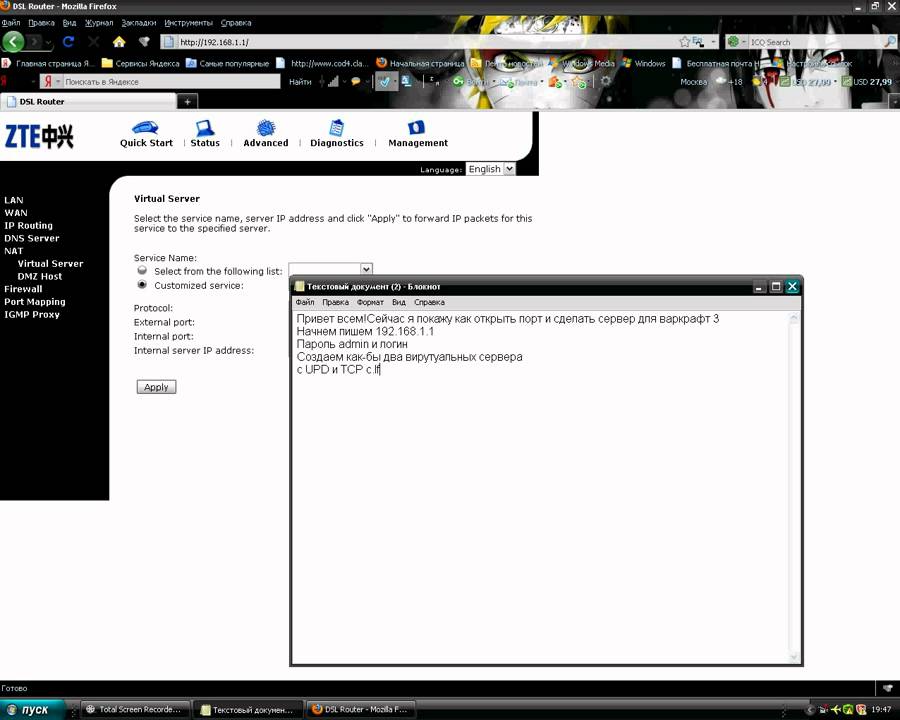Open a new tab with plus button
This screenshot has width=900, height=720.
point(187,102)
